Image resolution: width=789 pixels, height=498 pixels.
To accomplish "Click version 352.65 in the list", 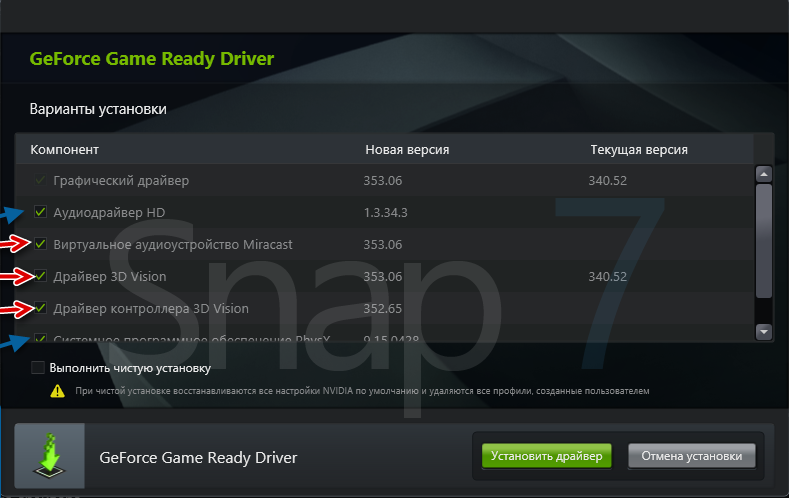I will 382,308.
